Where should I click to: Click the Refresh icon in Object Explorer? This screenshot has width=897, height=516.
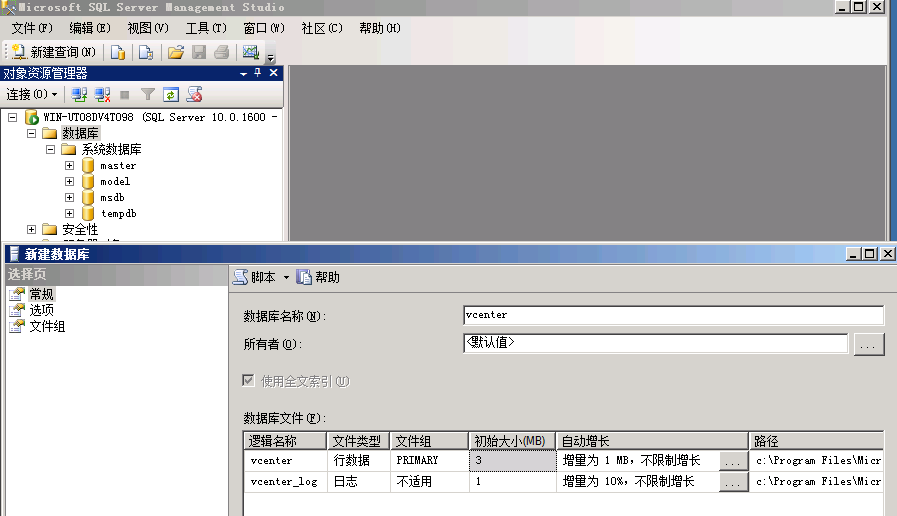coord(171,94)
